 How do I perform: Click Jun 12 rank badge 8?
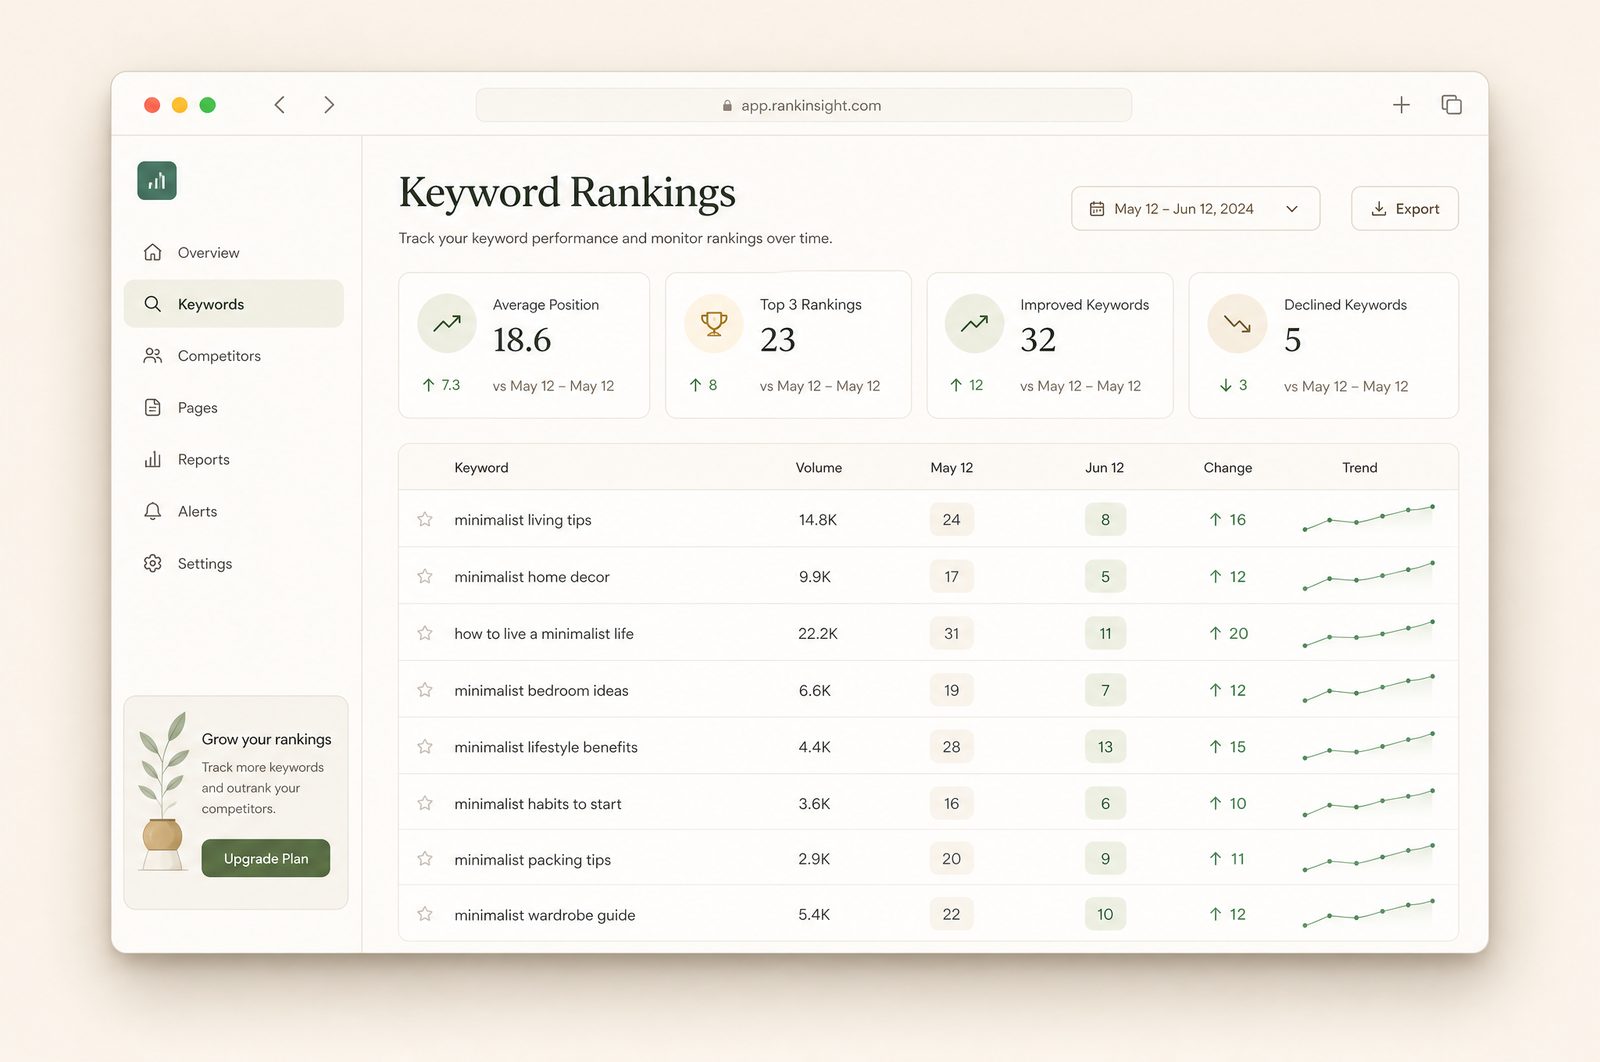[1105, 519]
